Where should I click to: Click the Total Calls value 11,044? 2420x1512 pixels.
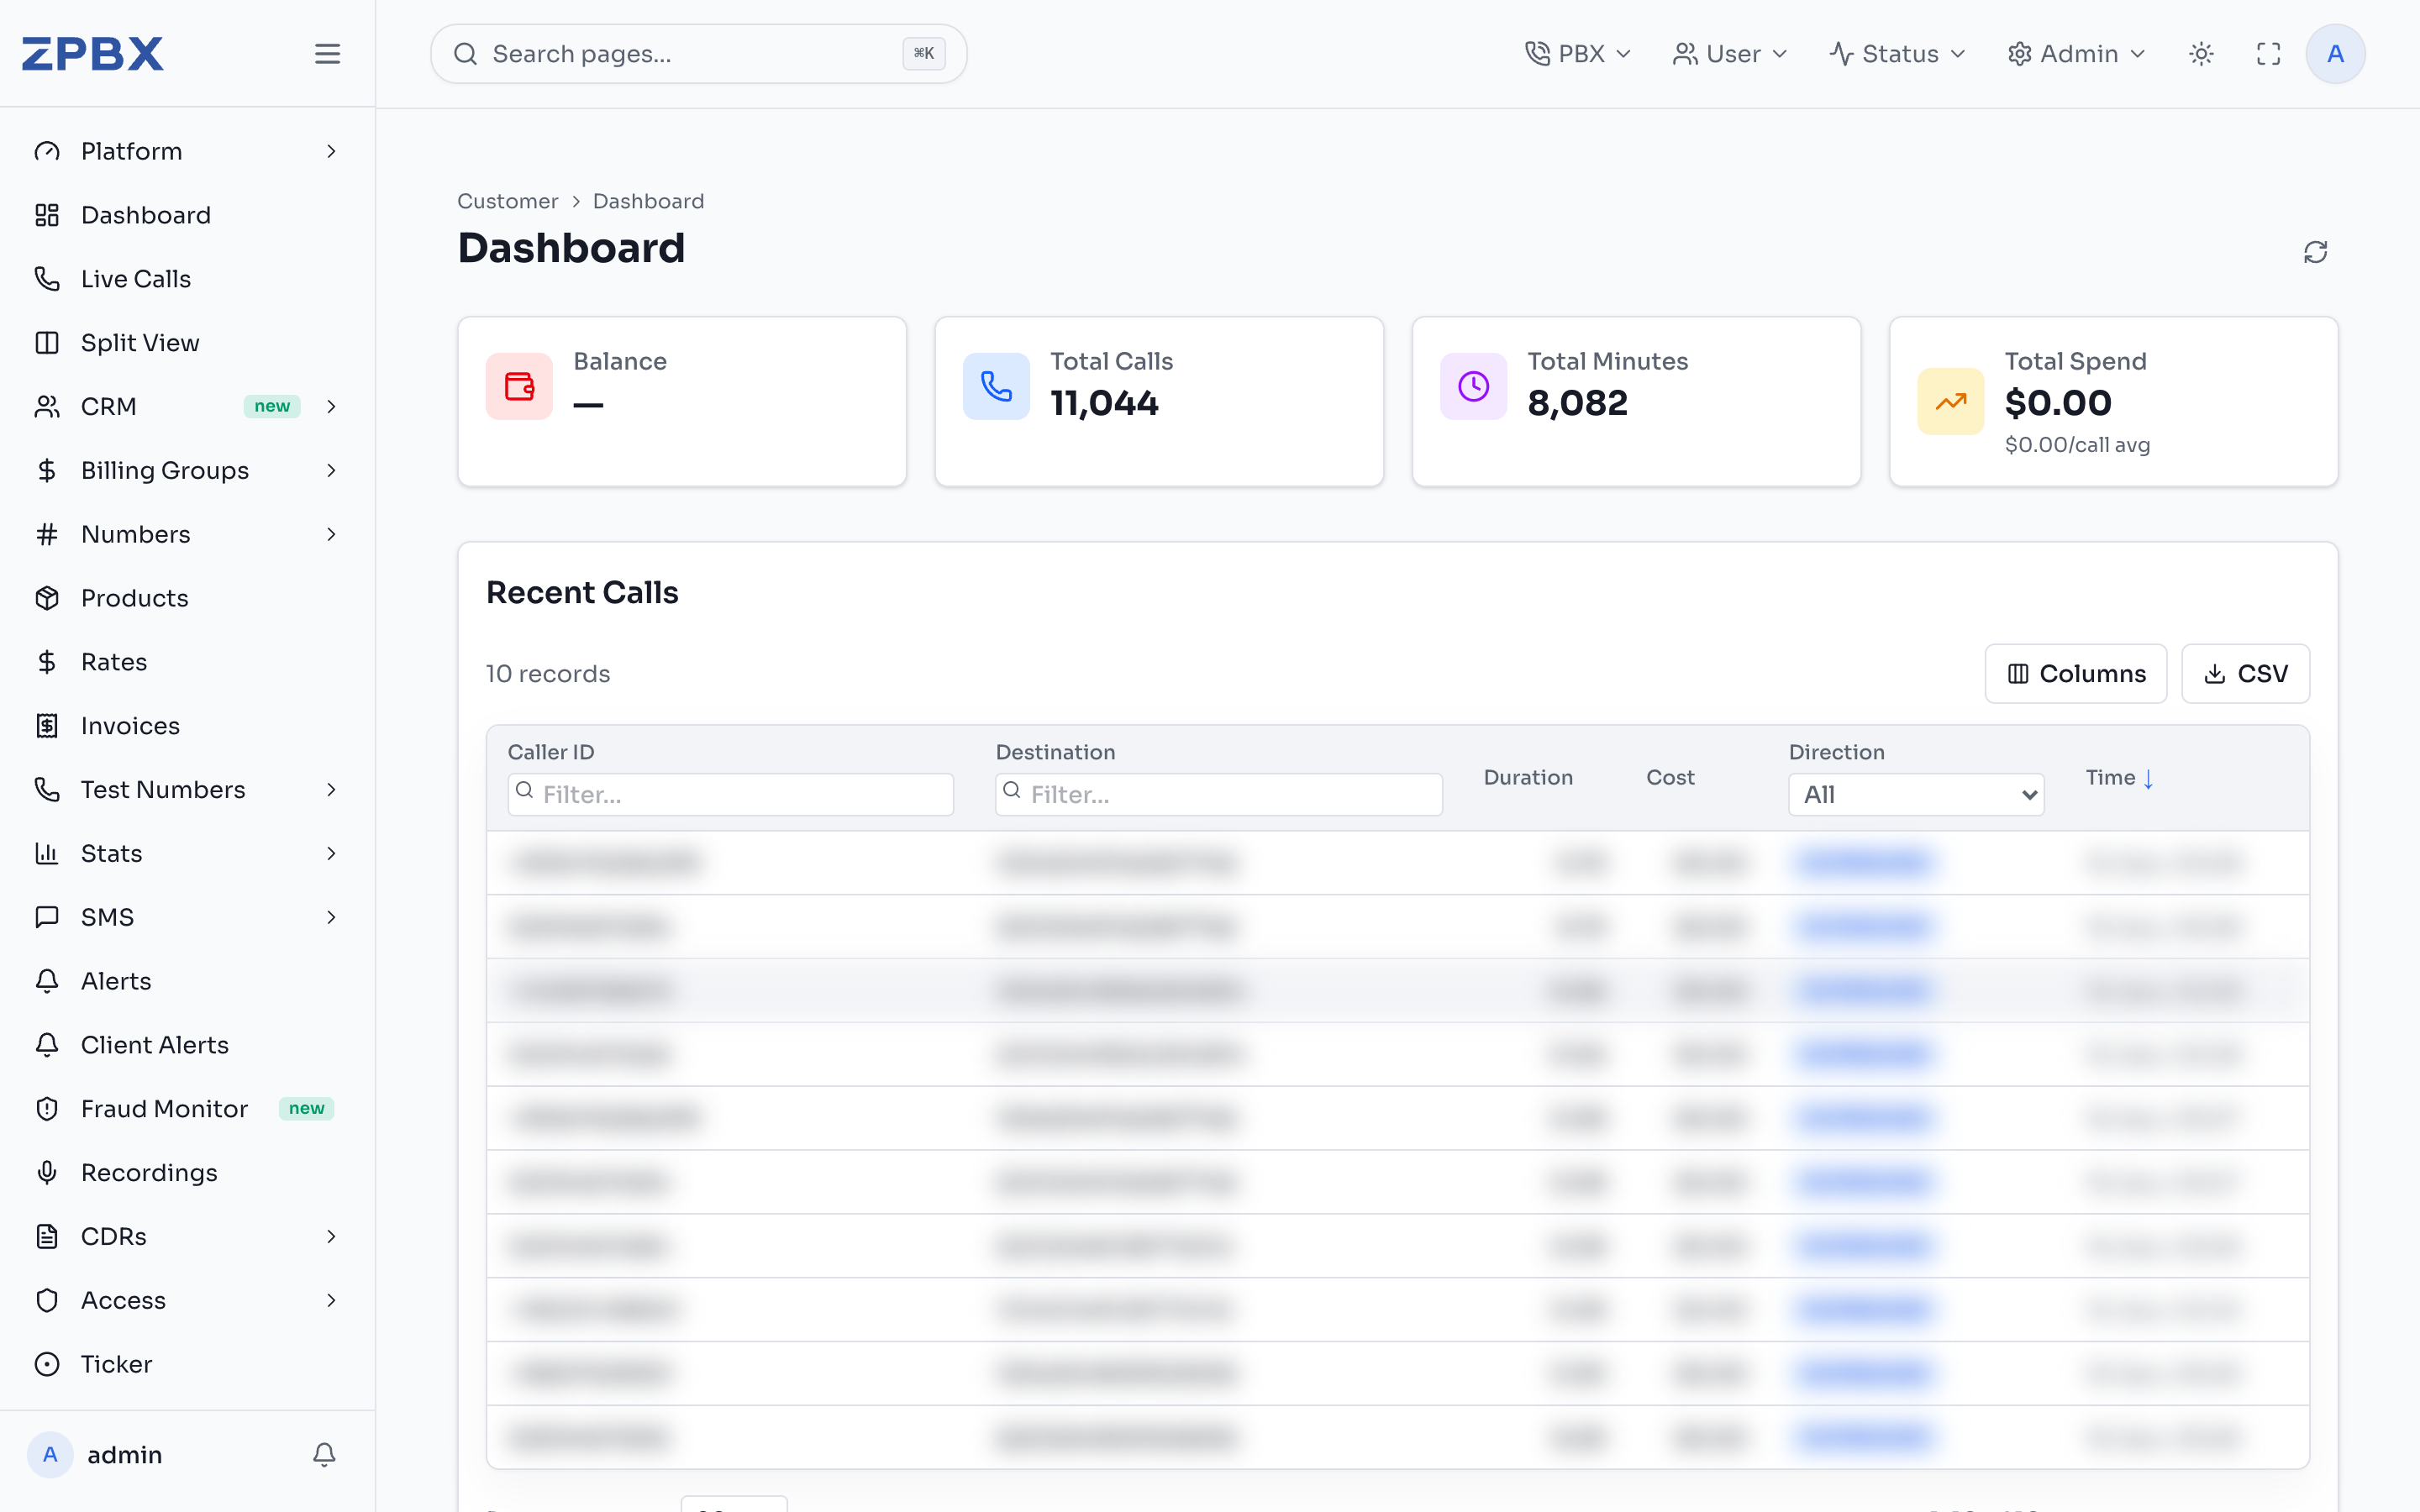click(1104, 403)
